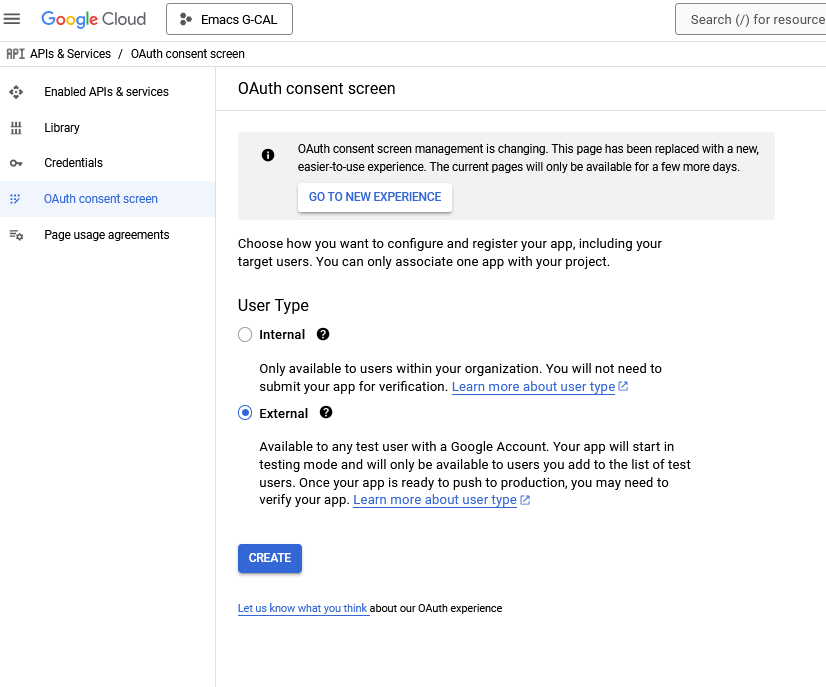The width and height of the screenshot is (826, 687).
Task: Focus the resource search field
Action: [755, 19]
